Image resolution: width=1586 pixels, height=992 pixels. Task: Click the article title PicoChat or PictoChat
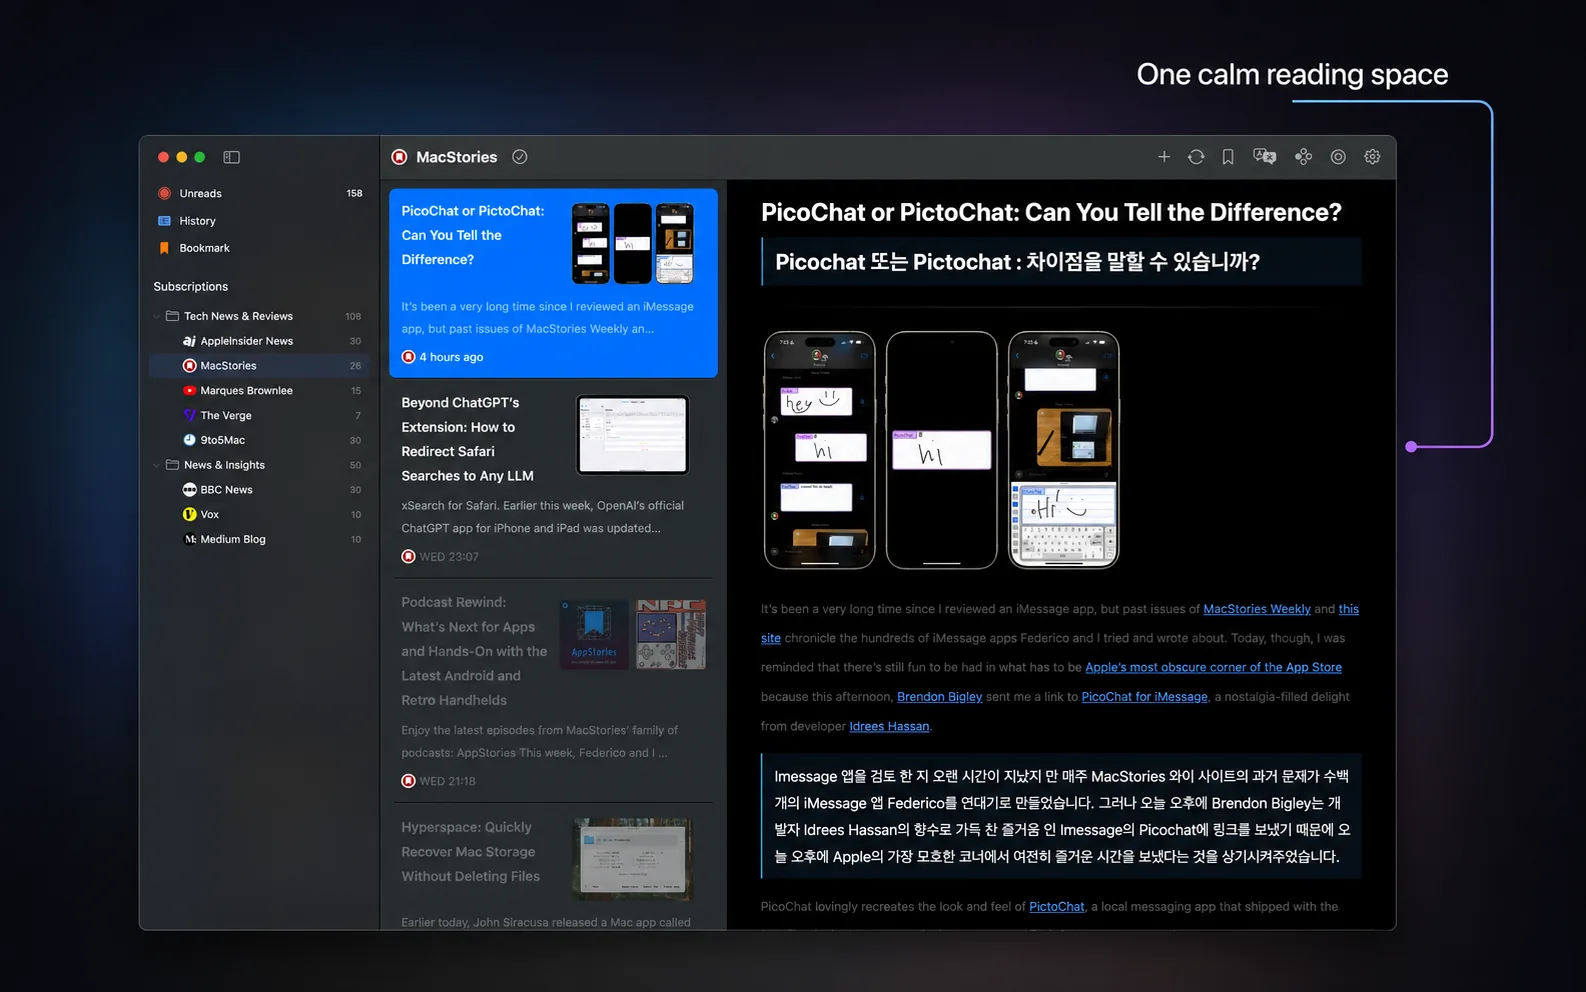click(x=1051, y=212)
